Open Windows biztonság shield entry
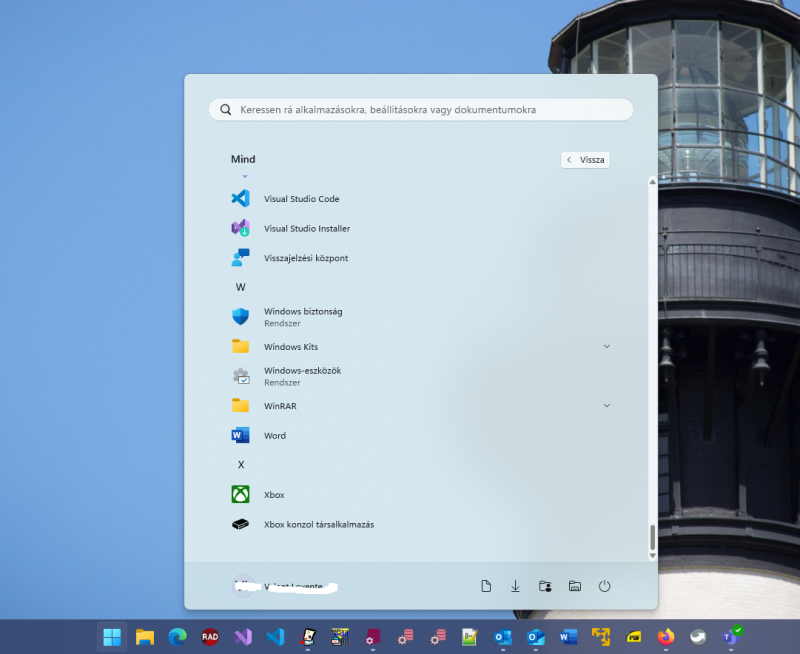The width and height of the screenshot is (800, 654). click(x=421, y=317)
